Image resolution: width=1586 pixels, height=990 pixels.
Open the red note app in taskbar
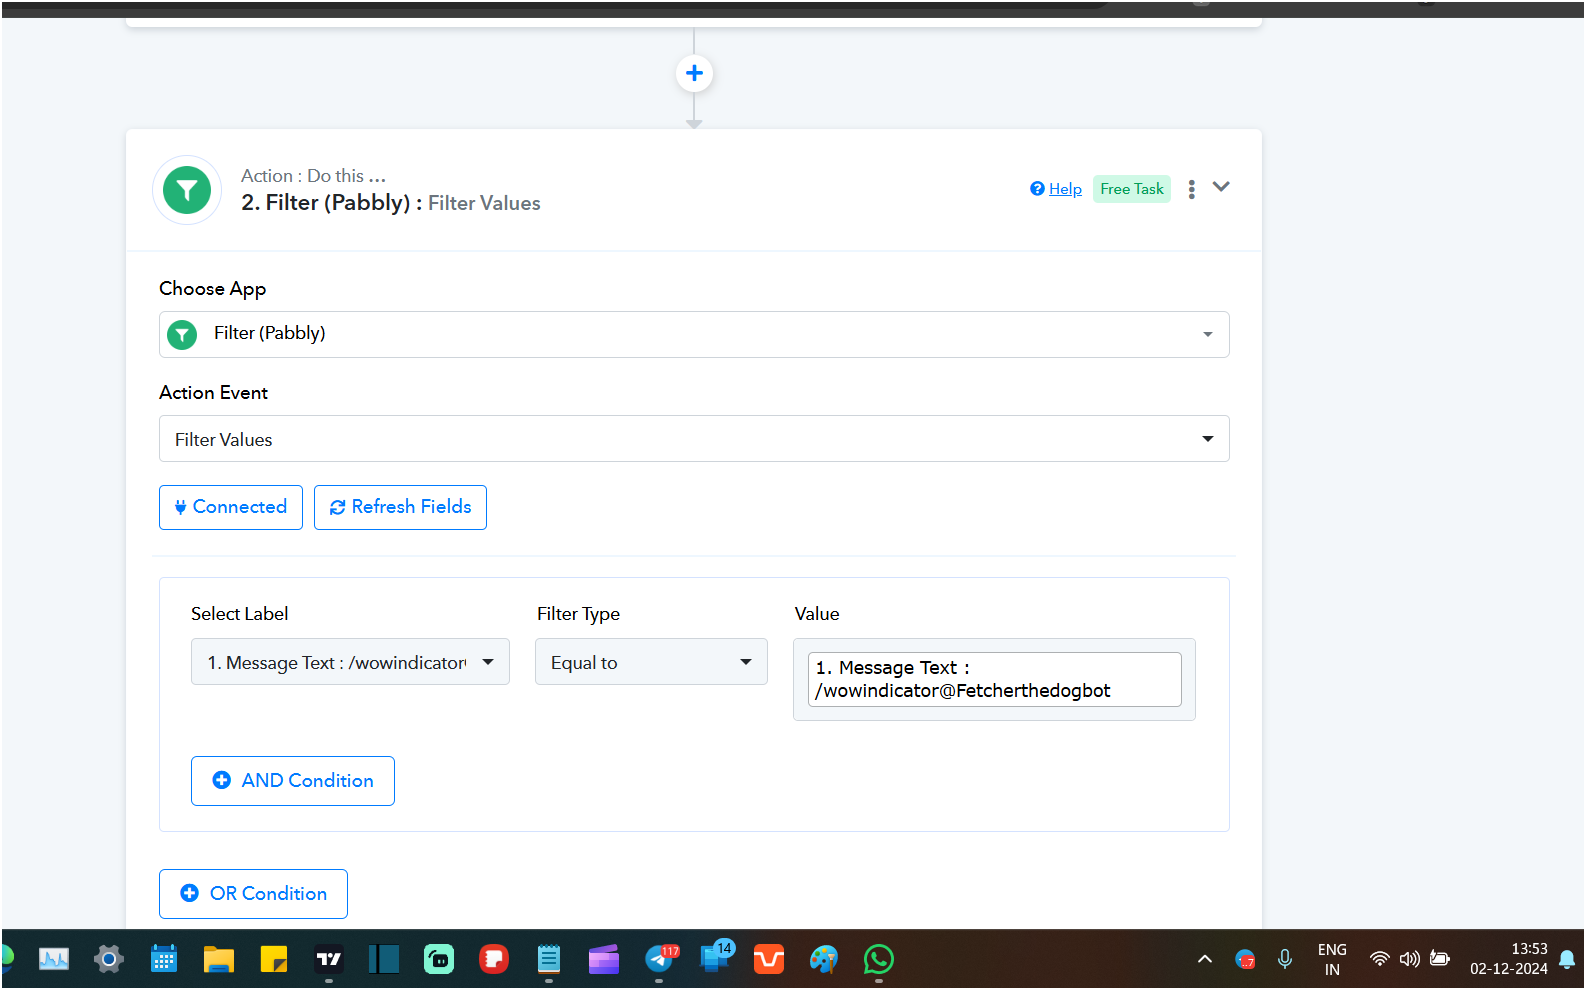click(x=494, y=960)
